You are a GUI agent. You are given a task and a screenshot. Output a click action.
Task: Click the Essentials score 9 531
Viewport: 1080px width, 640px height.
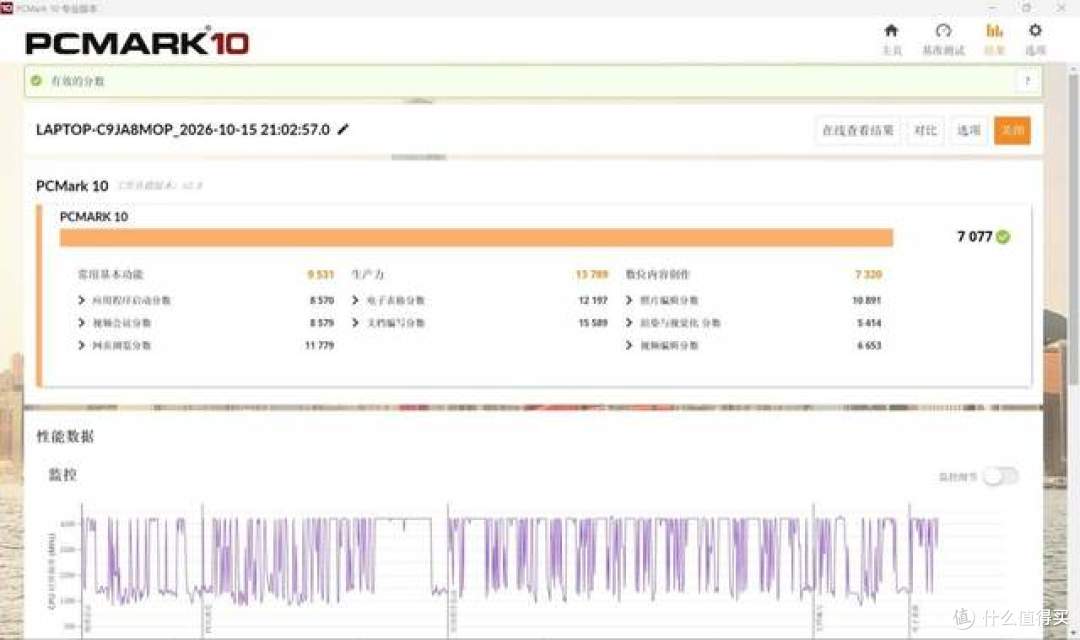tap(320, 274)
